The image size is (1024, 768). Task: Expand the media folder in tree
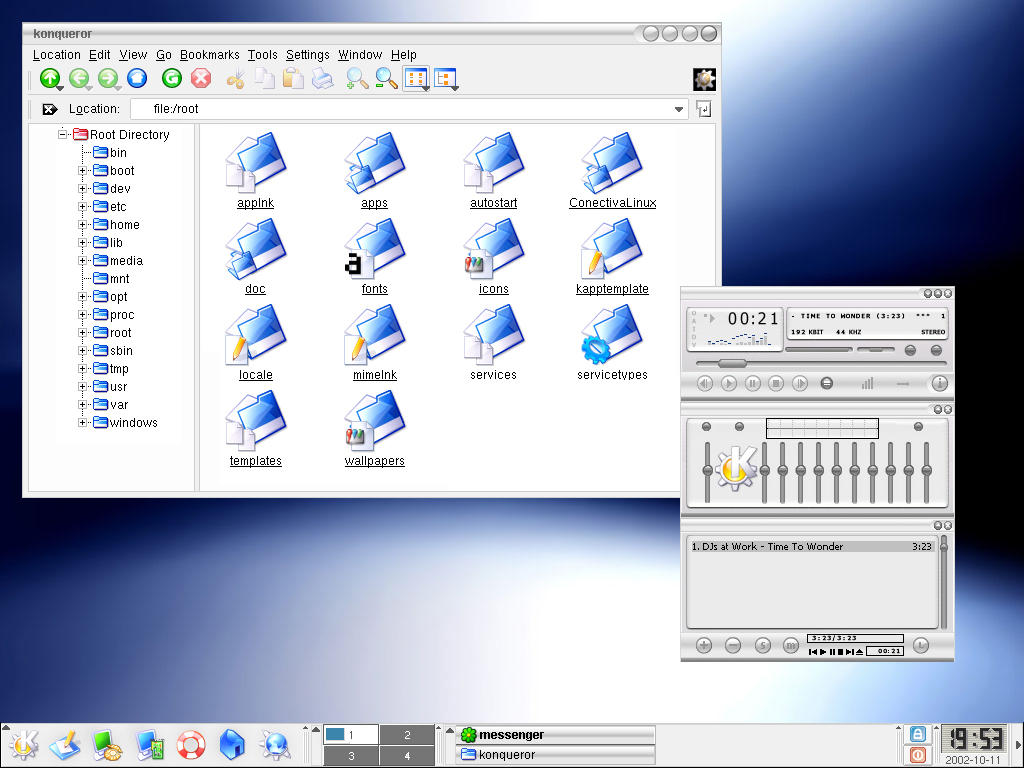(82, 261)
